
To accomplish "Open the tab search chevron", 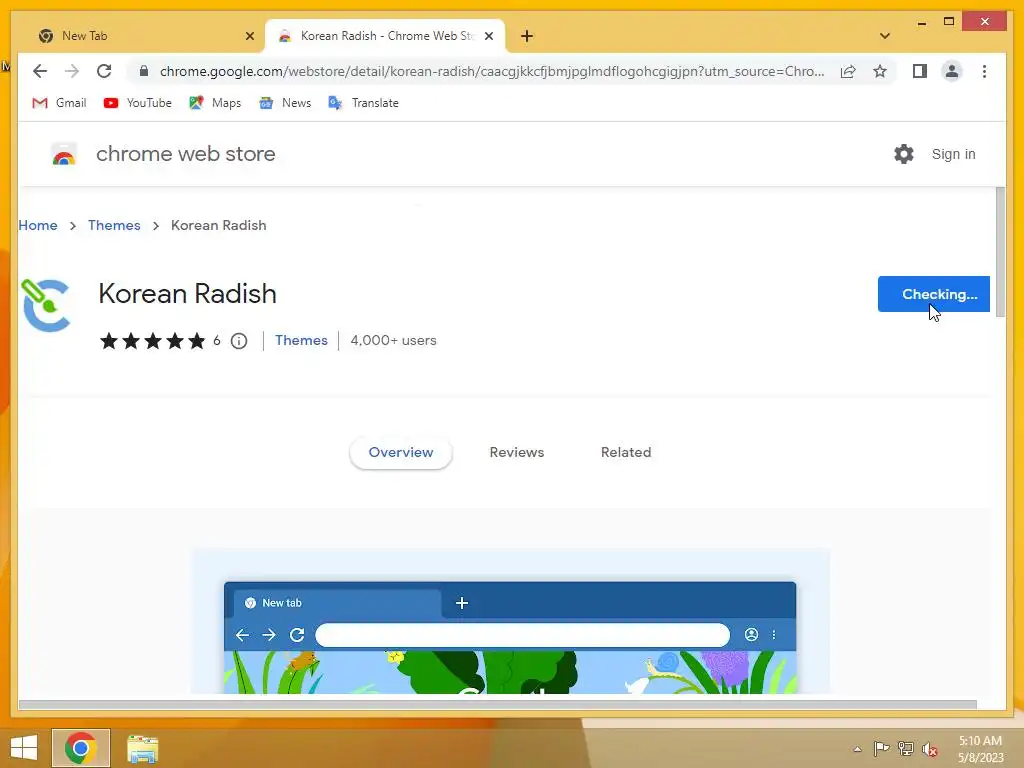I will click(x=885, y=36).
